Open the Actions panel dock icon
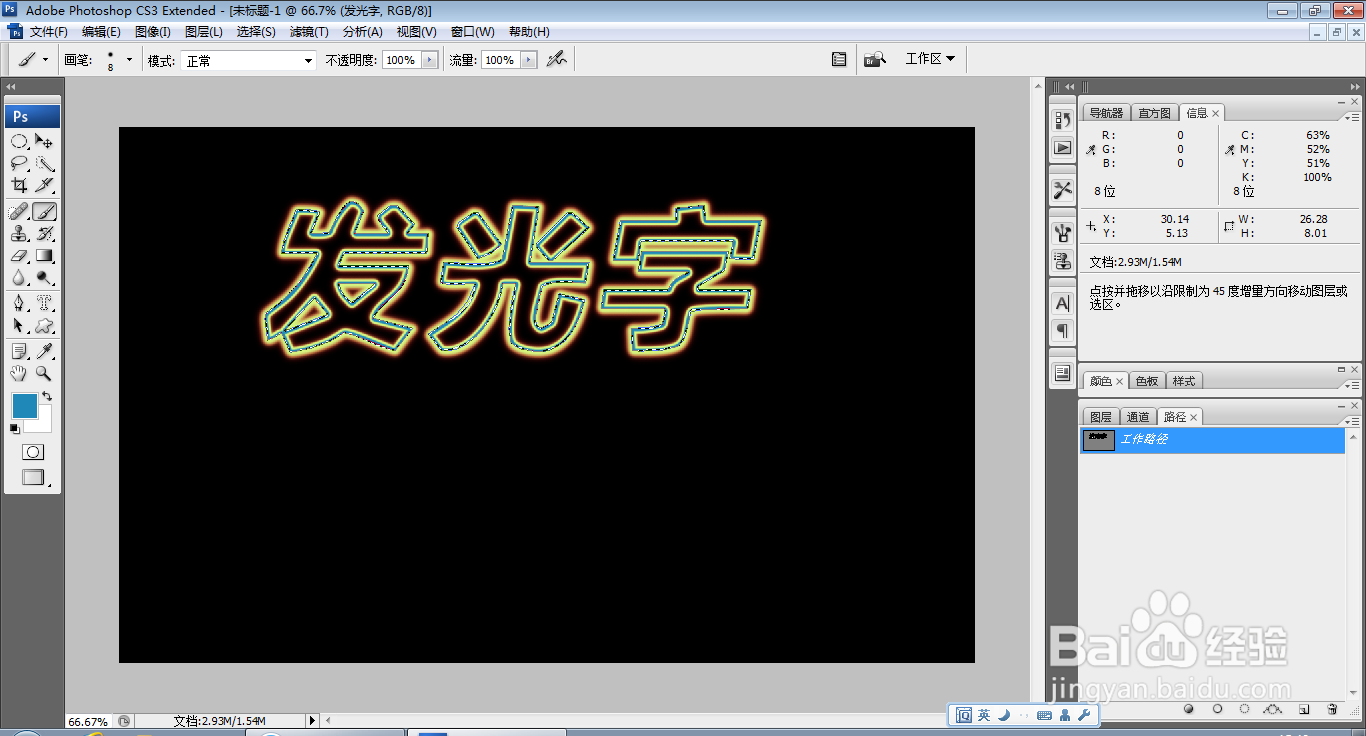 tap(1062, 148)
